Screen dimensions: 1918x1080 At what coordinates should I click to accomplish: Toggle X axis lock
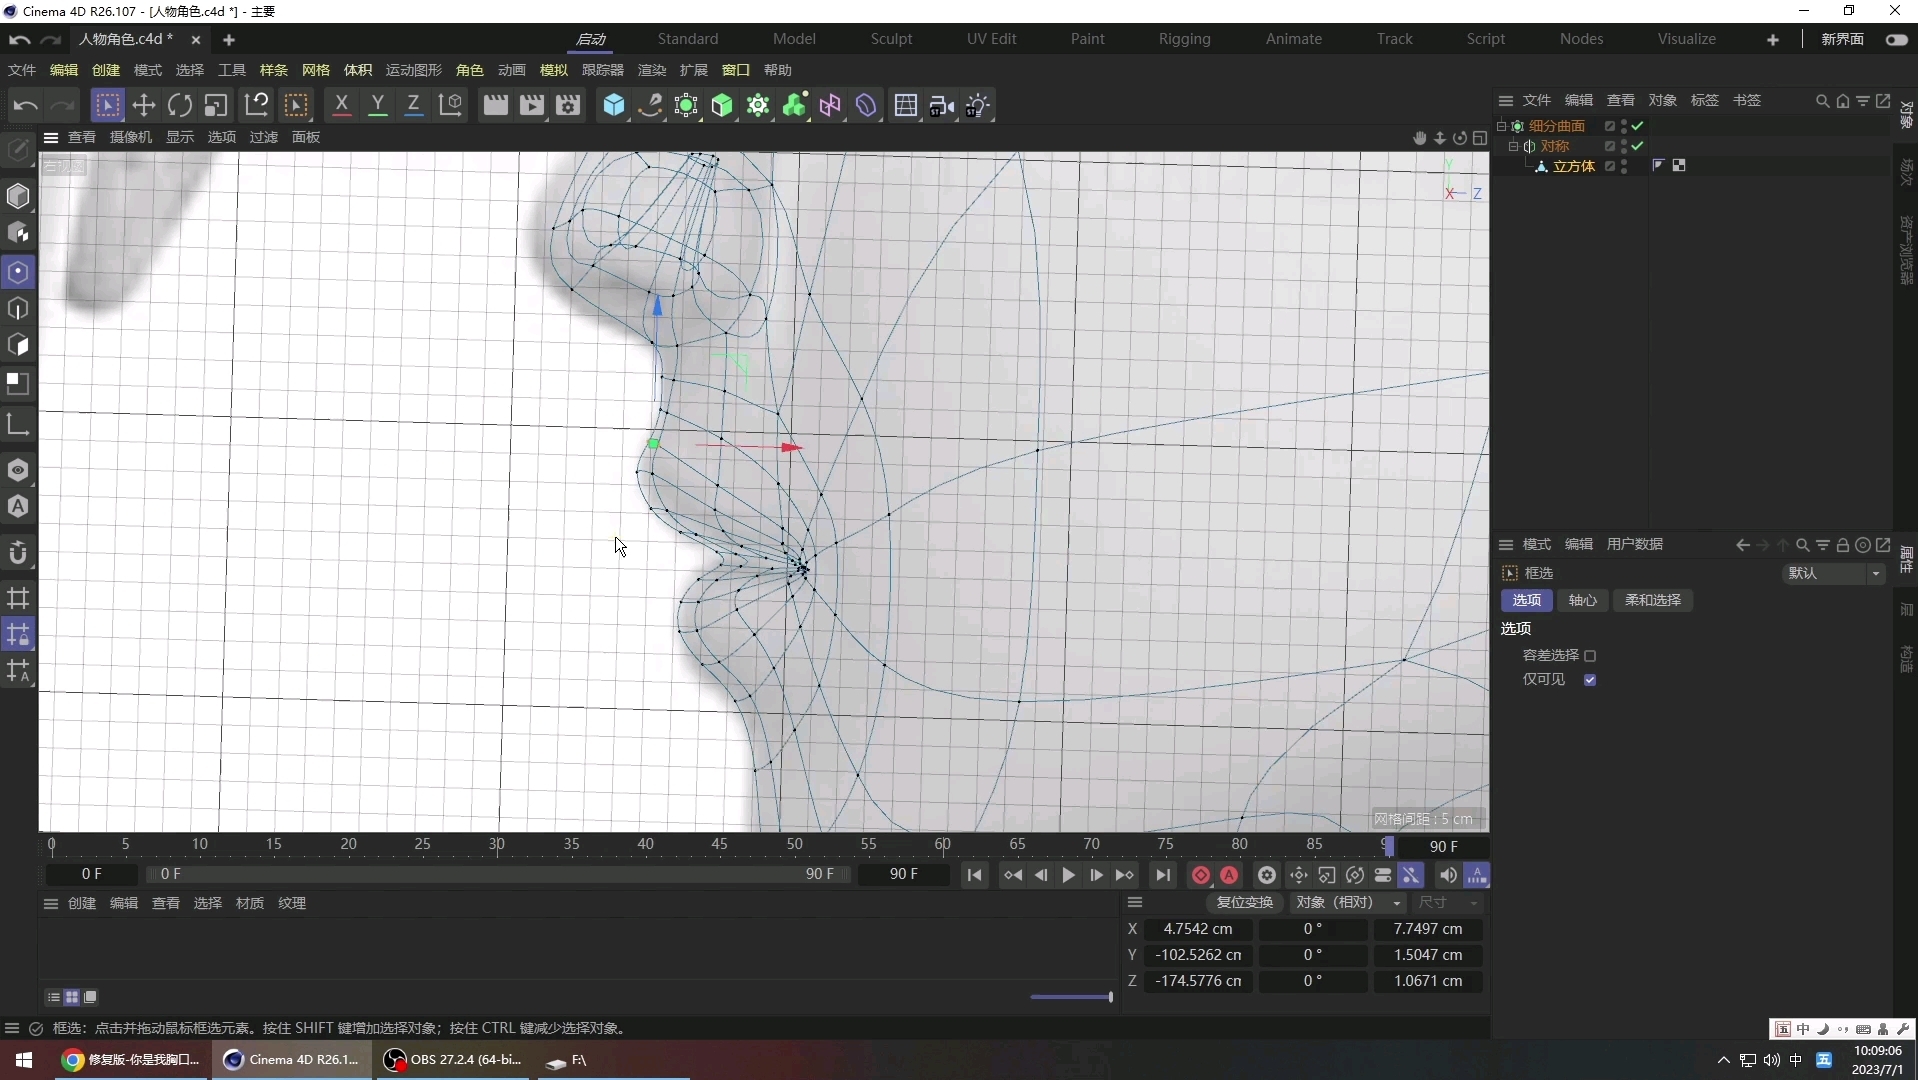click(341, 106)
